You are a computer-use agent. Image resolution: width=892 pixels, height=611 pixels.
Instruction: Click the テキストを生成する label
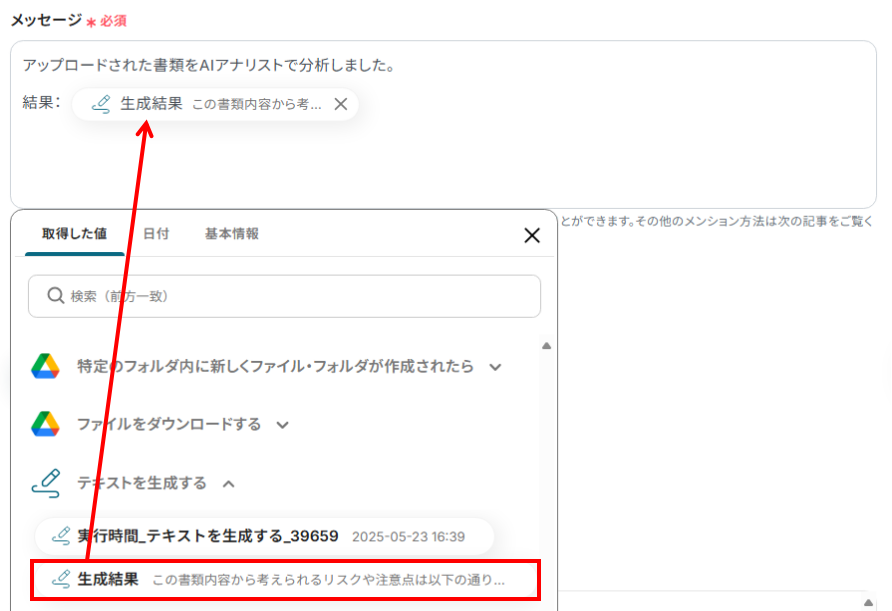coord(142,484)
